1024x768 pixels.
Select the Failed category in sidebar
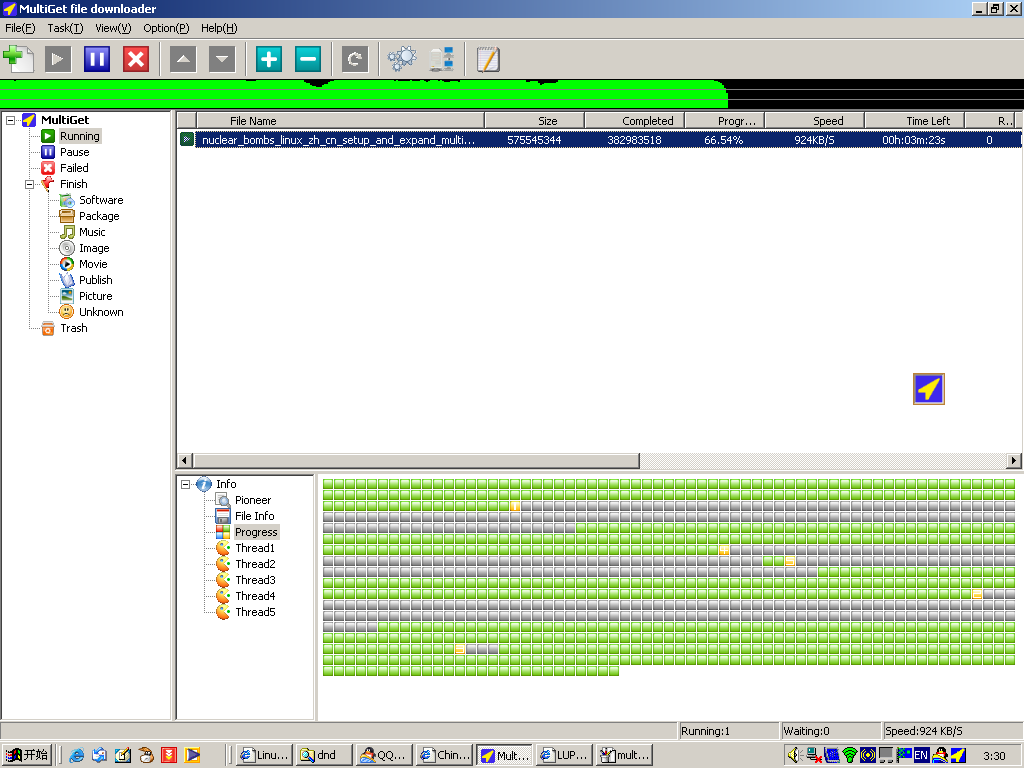tap(74, 168)
